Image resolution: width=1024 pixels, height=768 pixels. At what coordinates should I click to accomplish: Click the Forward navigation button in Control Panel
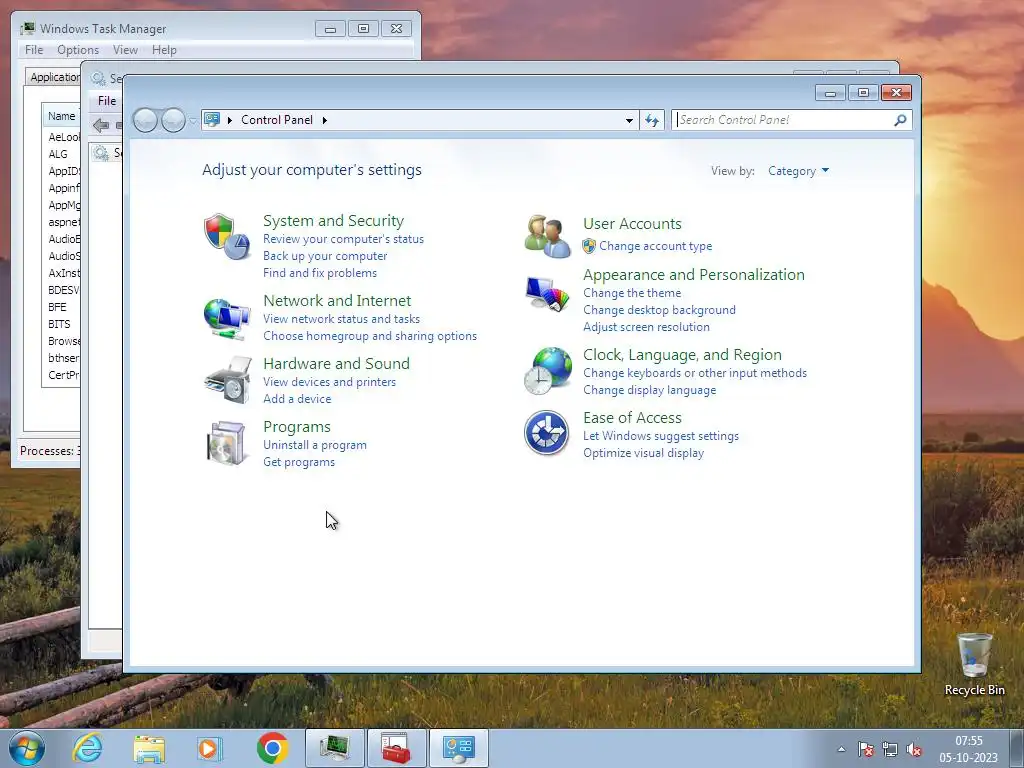click(173, 120)
